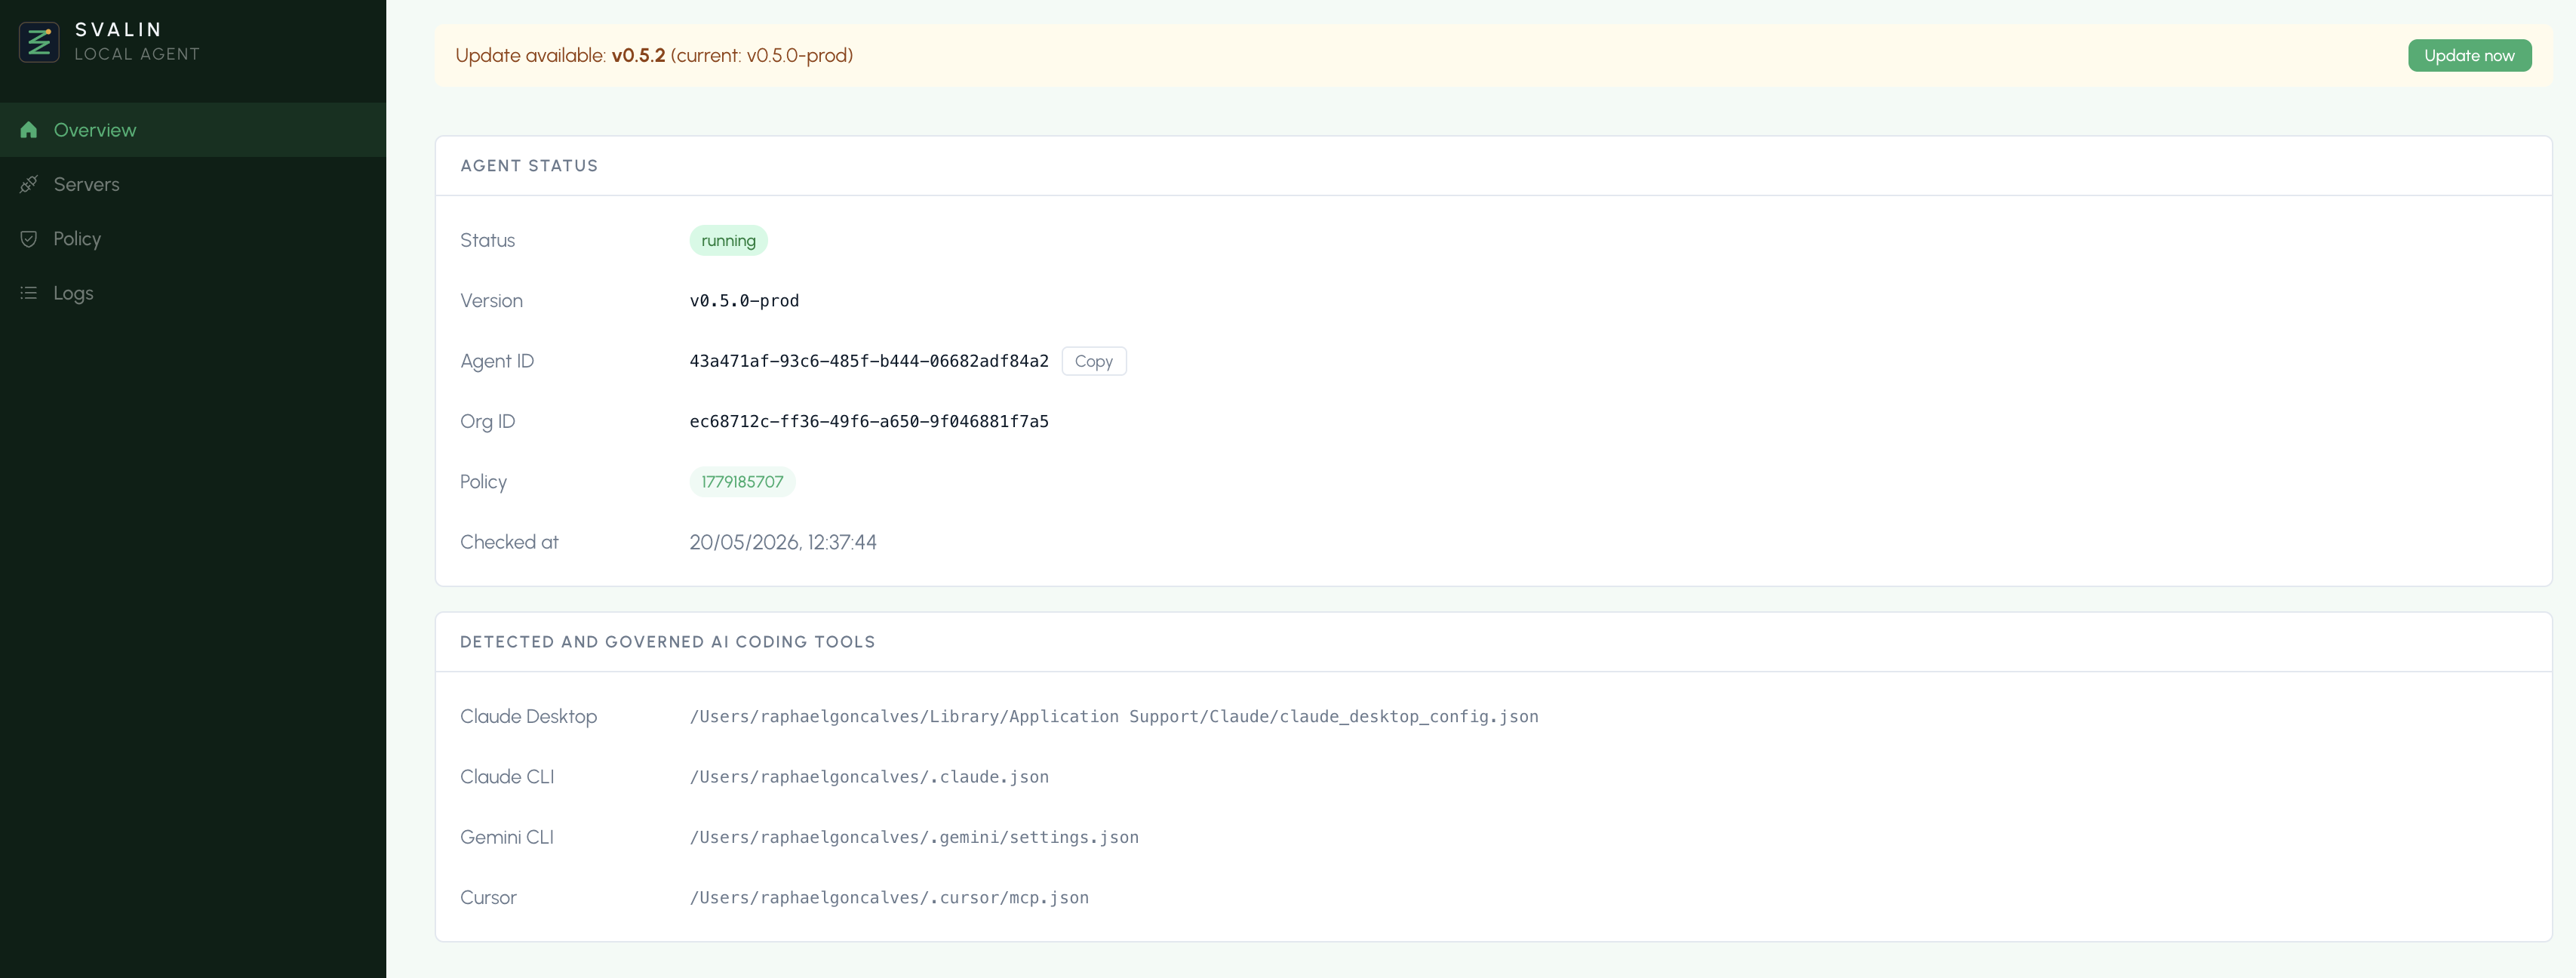2576x978 pixels.
Task: Go to the Policy section
Action: [193, 239]
